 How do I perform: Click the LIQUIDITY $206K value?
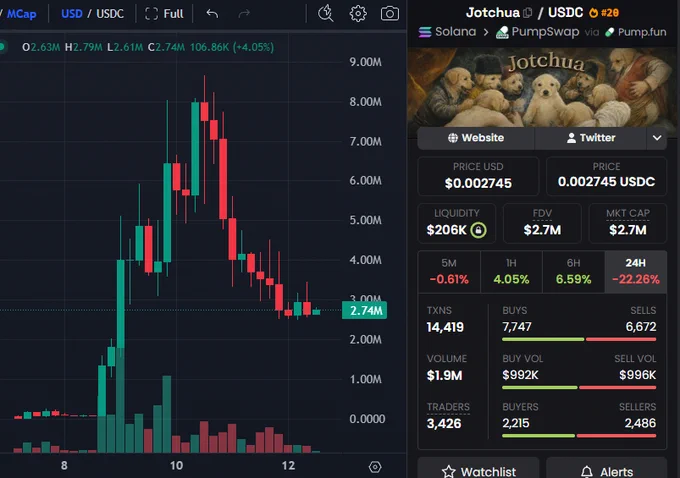click(446, 230)
